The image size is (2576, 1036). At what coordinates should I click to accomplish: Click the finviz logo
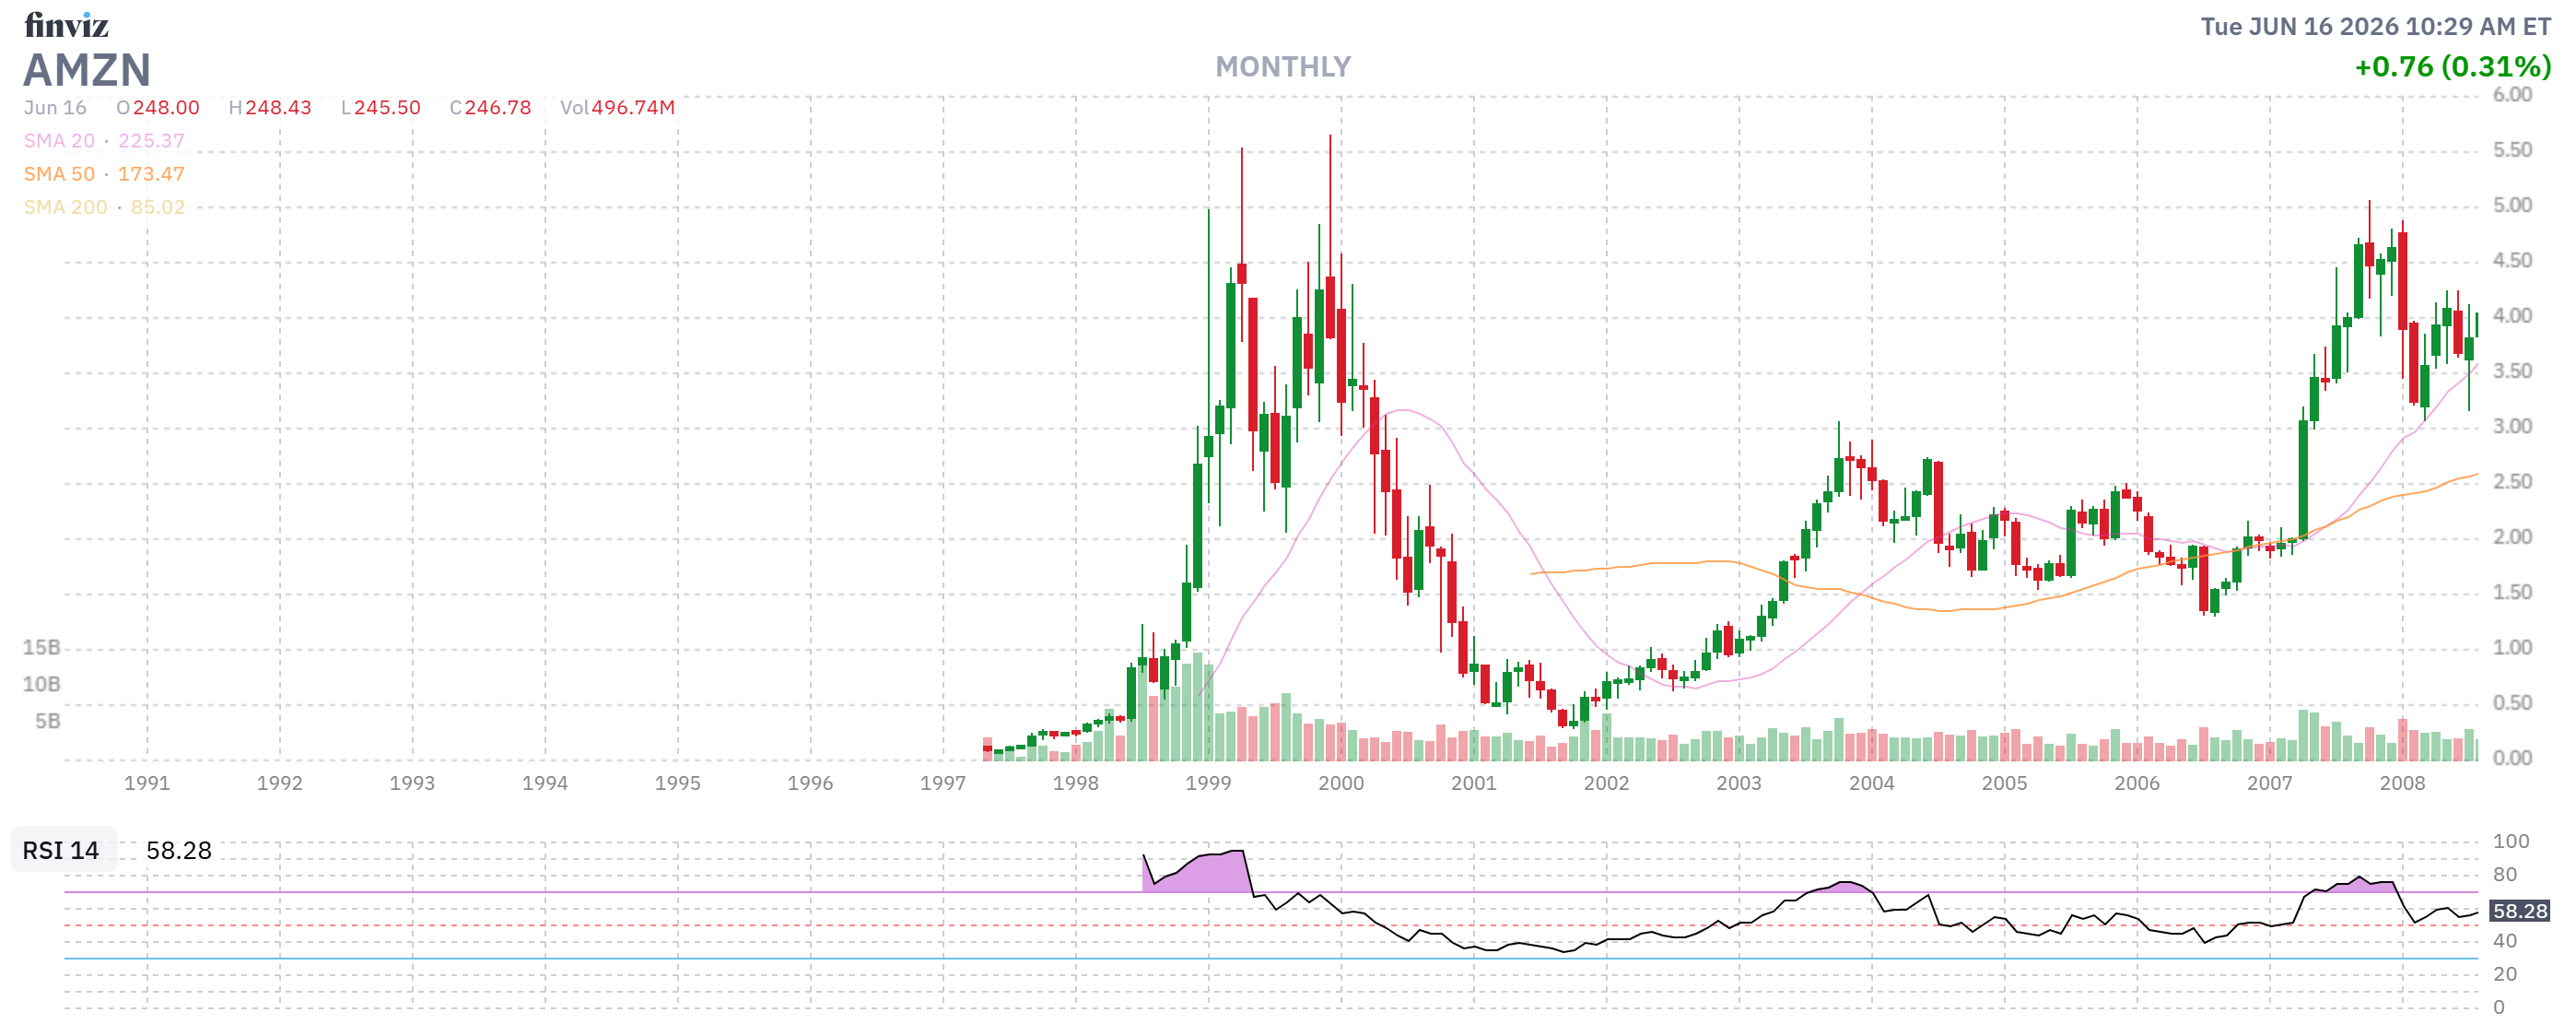click(66, 24)
